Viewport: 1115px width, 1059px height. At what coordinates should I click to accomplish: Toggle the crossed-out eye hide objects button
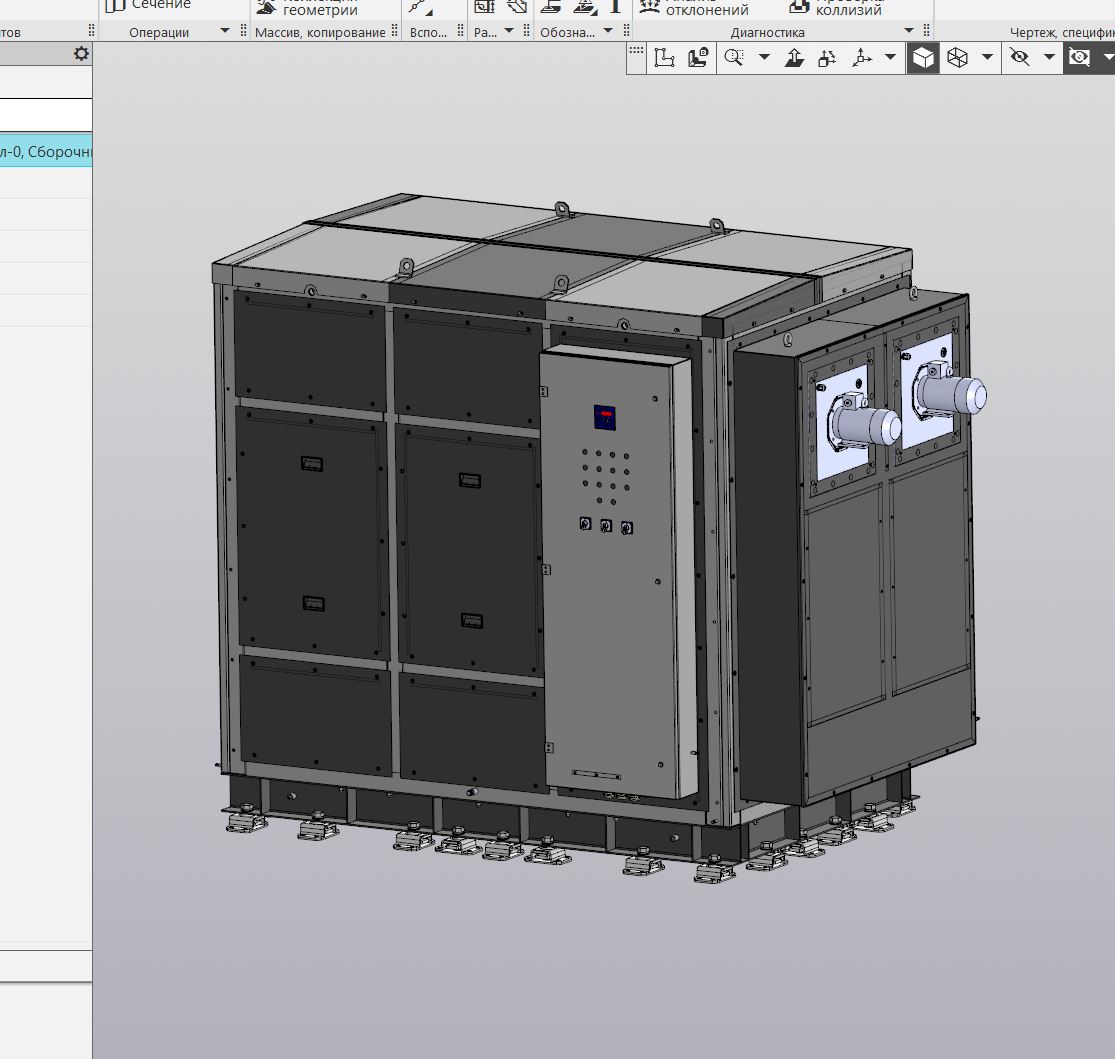[1019, 58]
